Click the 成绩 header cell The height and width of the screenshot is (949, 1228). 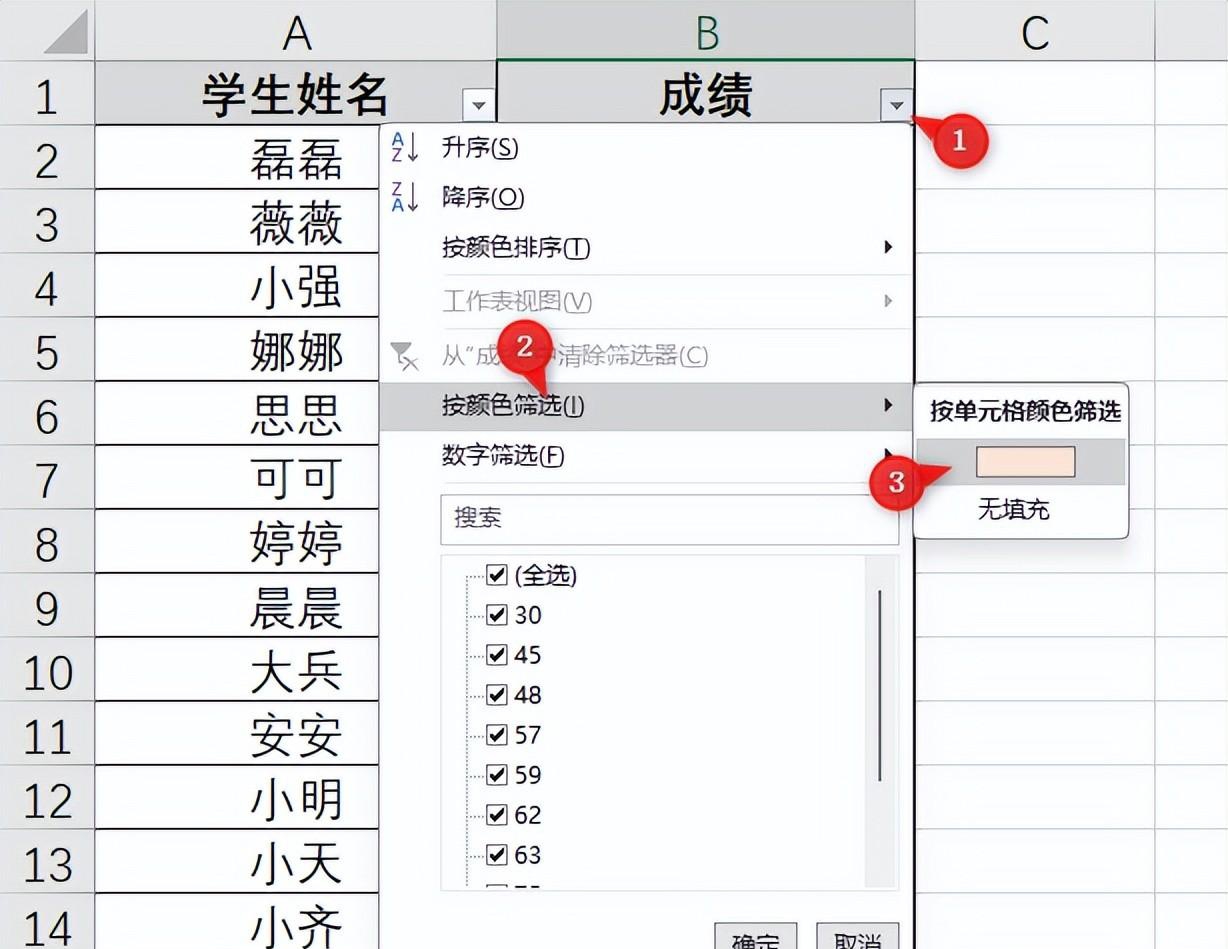(x=706, y=94)
